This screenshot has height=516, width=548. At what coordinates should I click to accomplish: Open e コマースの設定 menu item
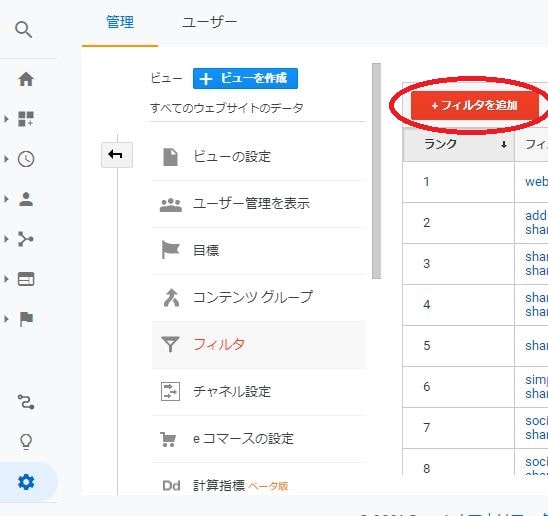click(259, 439)
